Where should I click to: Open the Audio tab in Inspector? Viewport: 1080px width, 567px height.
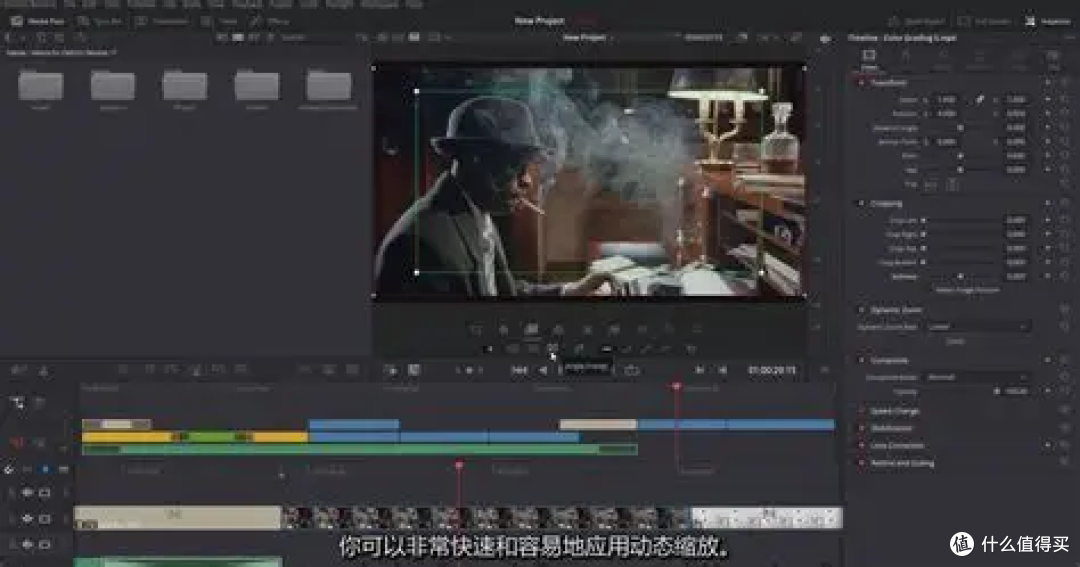906,59
